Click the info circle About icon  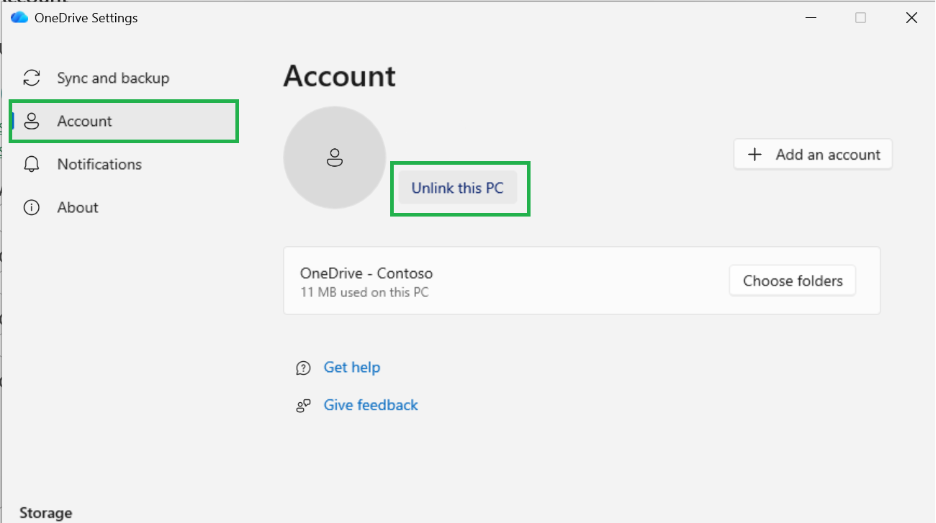coord(32,207)
